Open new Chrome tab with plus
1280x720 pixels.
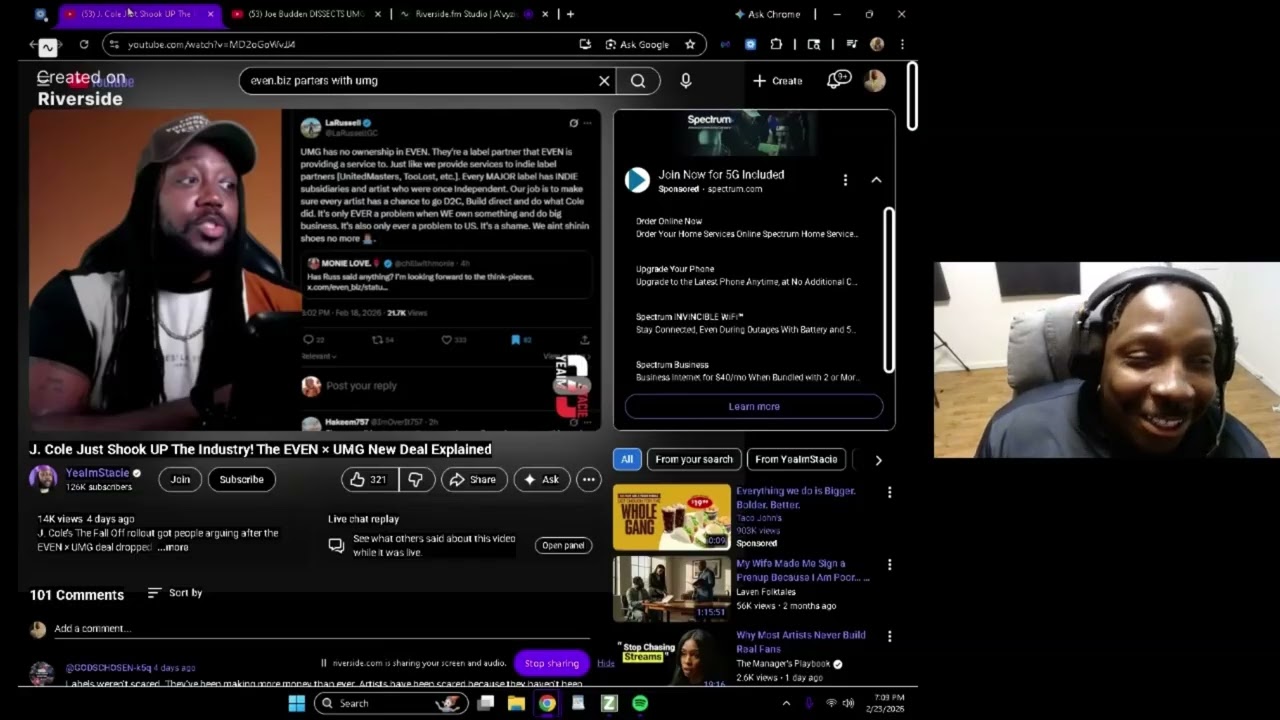click(x=570, y=14)
